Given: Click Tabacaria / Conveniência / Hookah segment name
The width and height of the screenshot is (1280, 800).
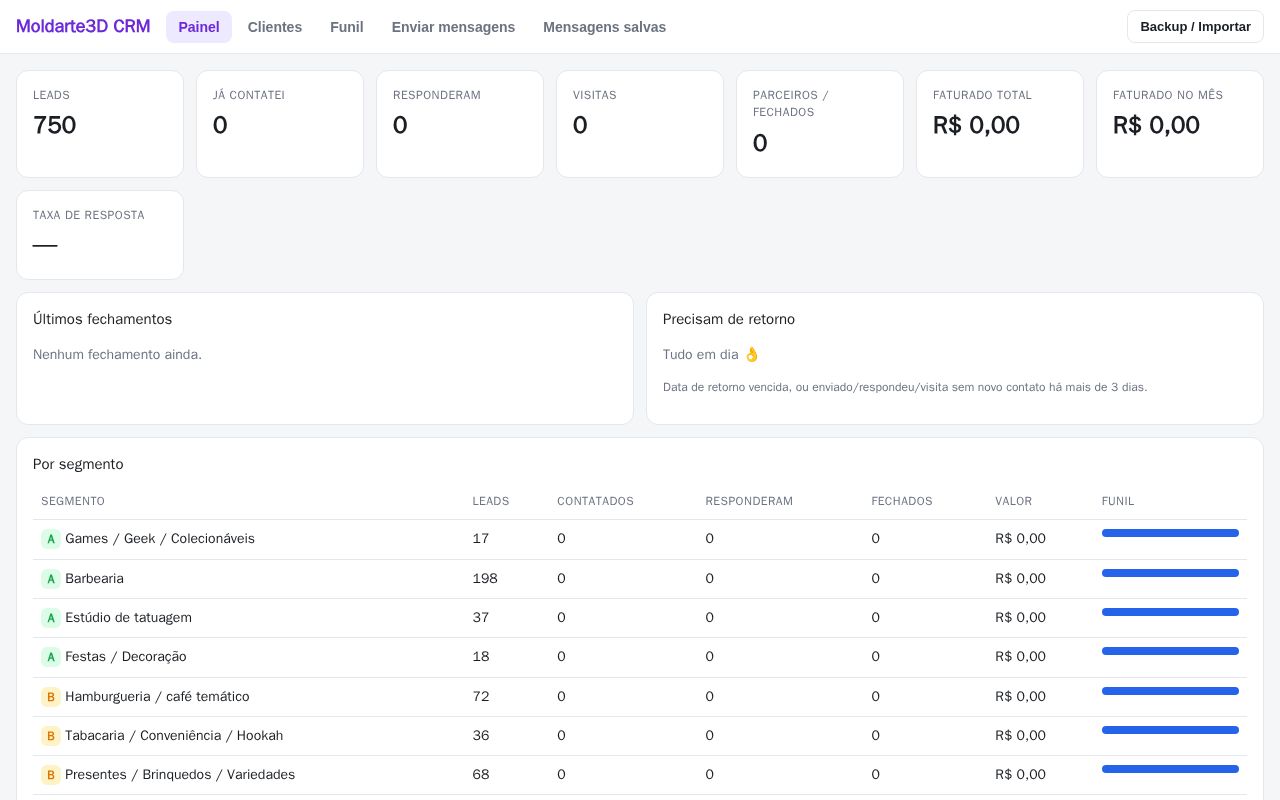Looking at the screenshot, I should click(174, 736).
